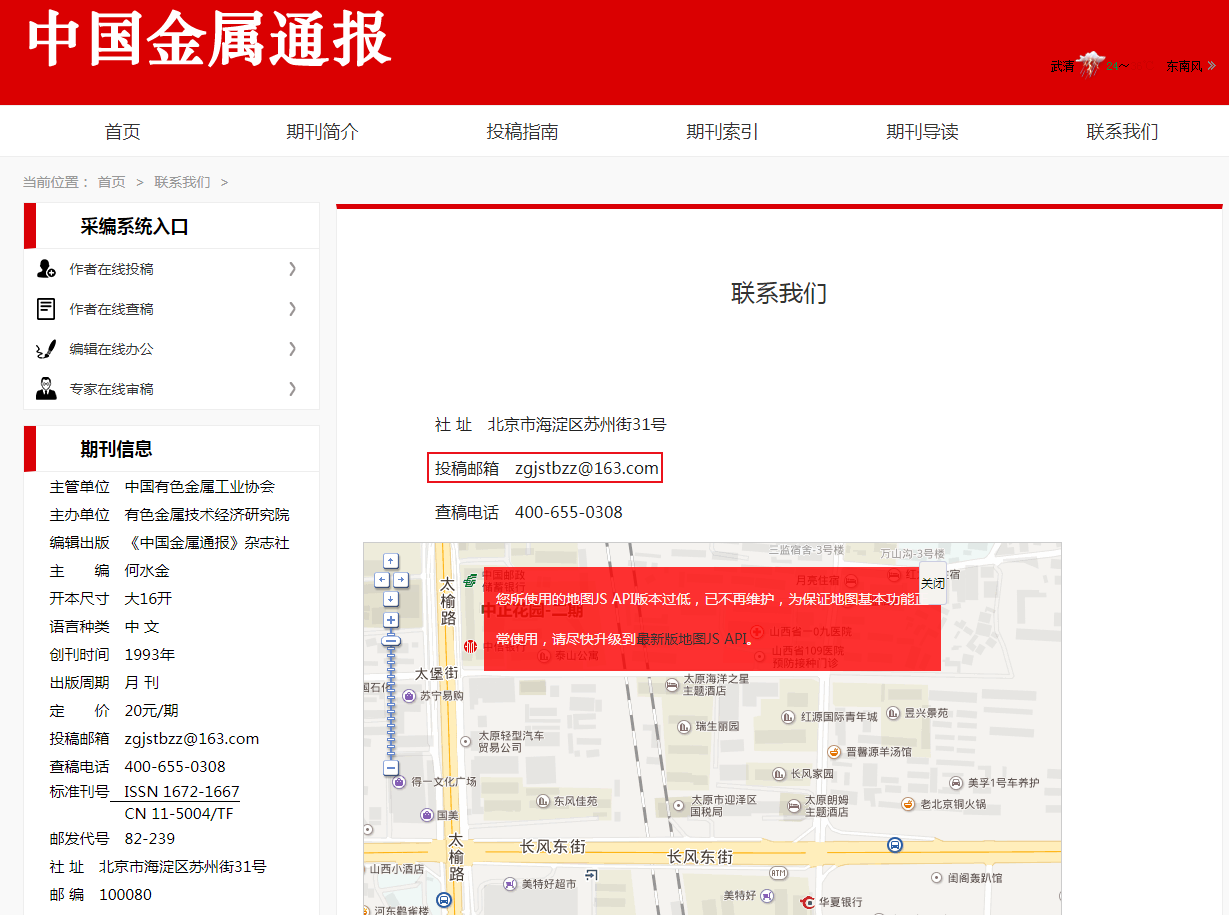Click the 专家在线审稿 person icon
This screenshot has width=1229, height=915.
pyautogui.click(x=46, y=389)
